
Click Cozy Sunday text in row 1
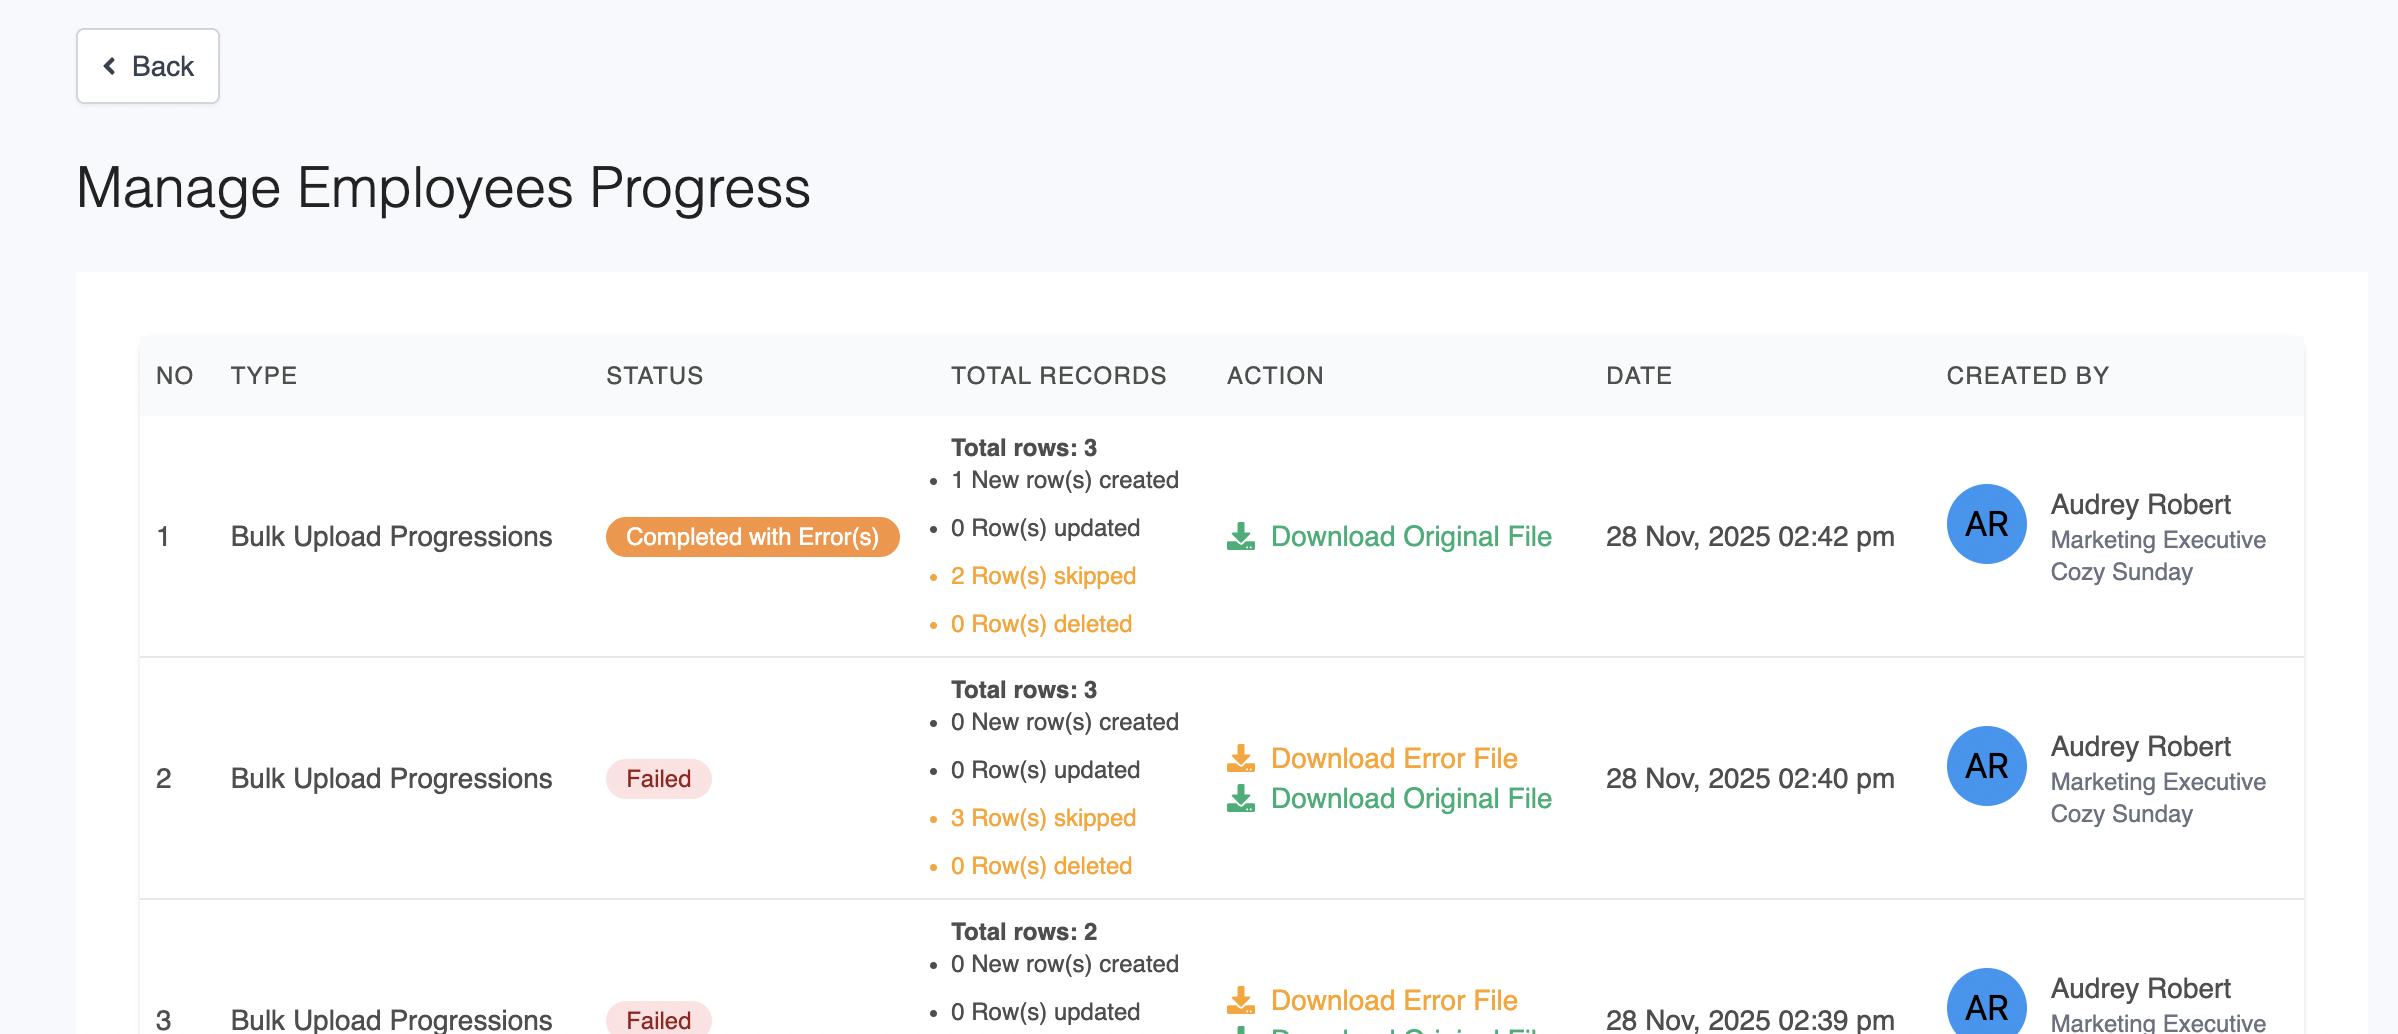click(2122, 572)
